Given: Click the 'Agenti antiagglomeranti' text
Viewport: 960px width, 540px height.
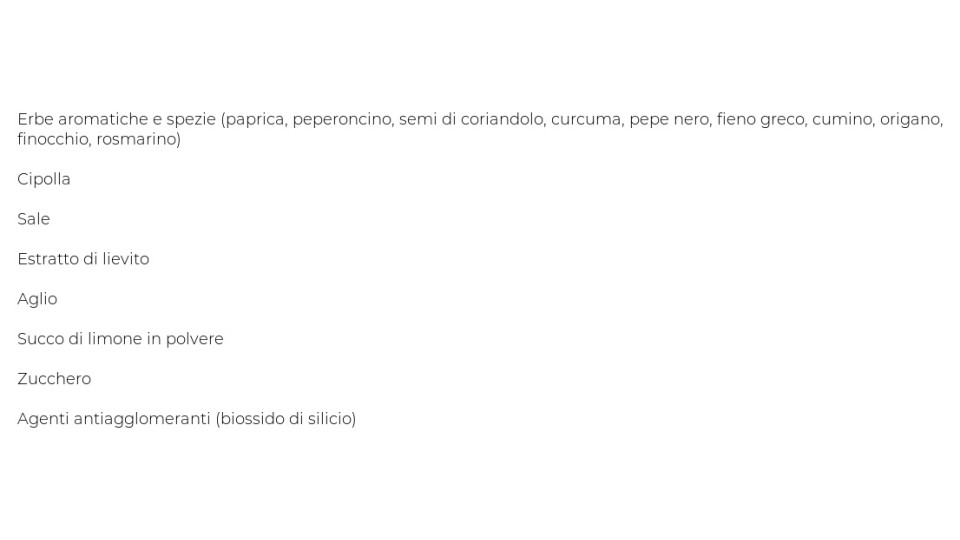Looking at the screenshot, I should pos(113,419).
